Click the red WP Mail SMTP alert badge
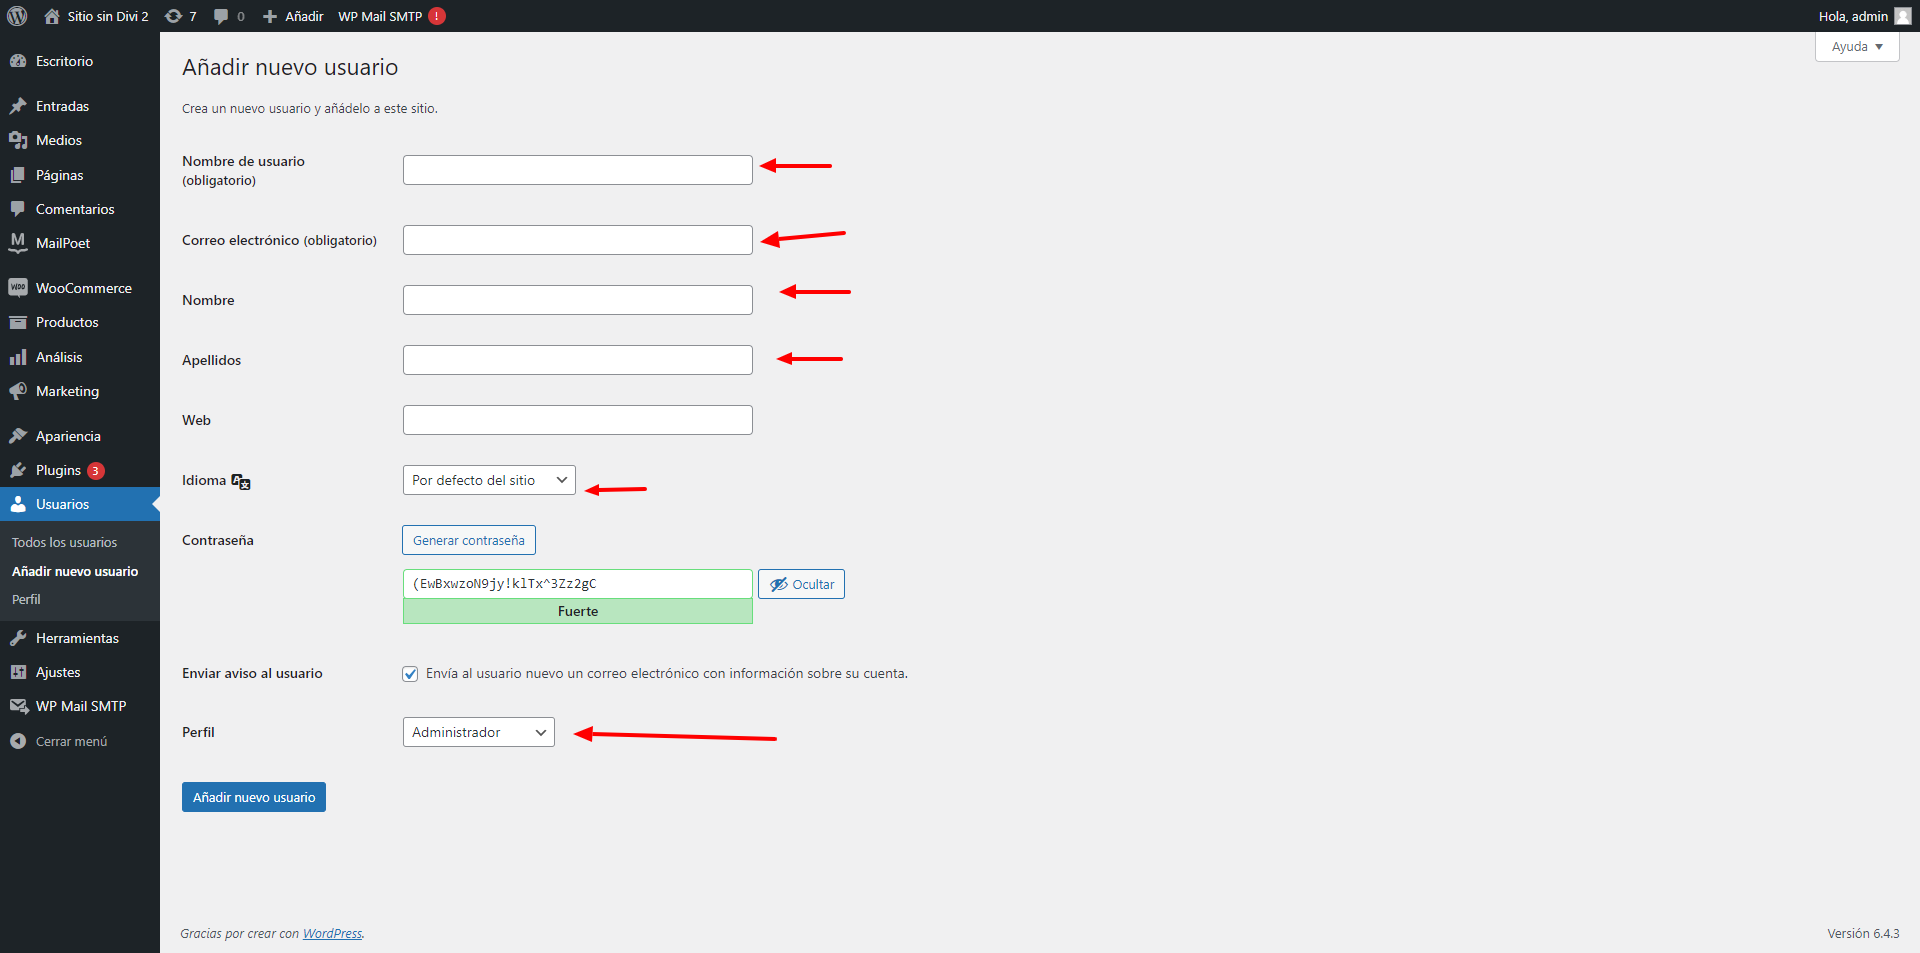The width and height of the screenshot is (1920, 953). (437, 16)
